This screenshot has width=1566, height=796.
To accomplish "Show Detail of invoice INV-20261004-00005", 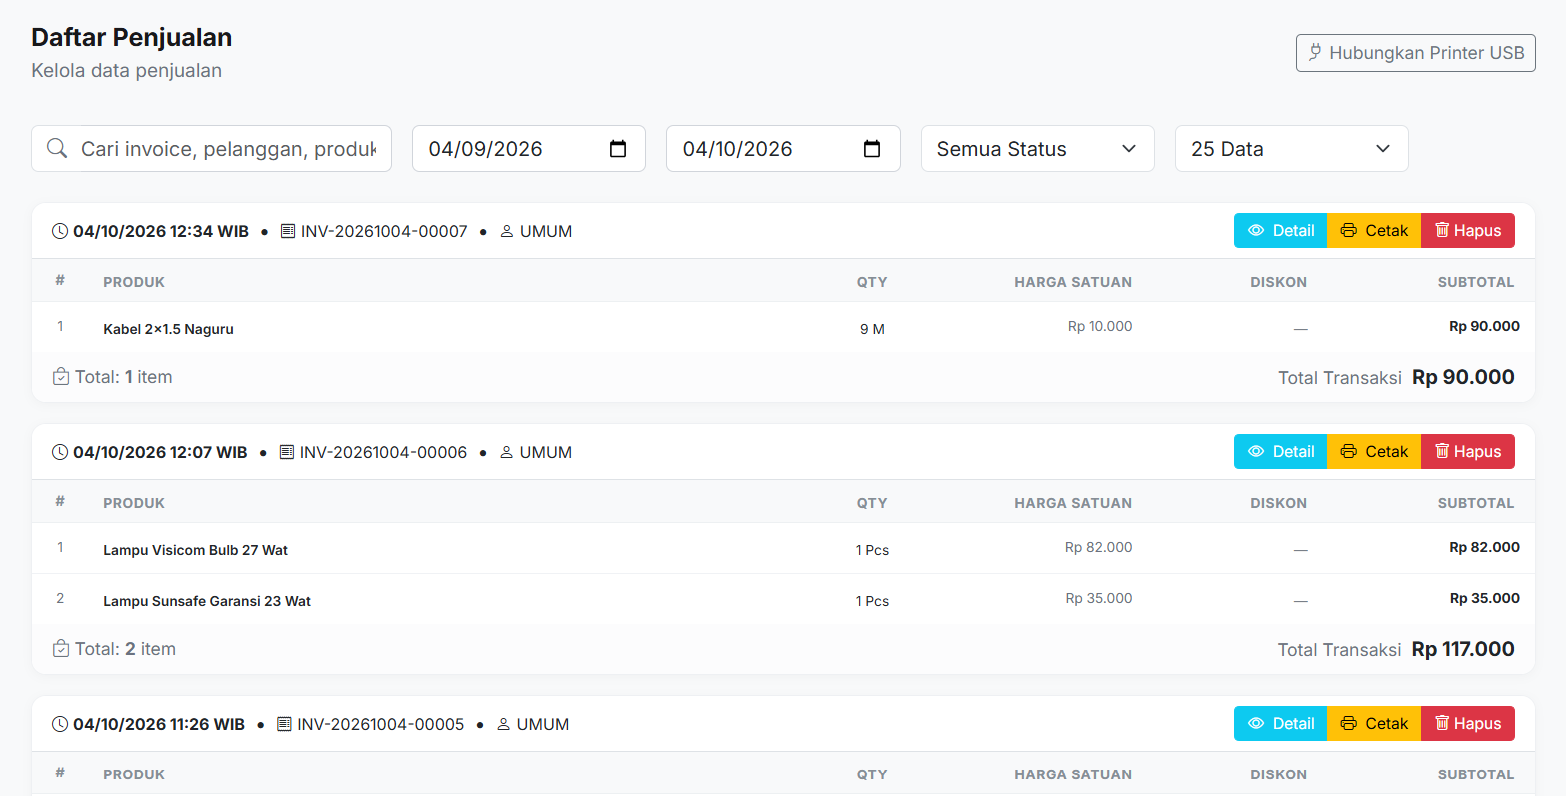I will (x=1281, y=724).
